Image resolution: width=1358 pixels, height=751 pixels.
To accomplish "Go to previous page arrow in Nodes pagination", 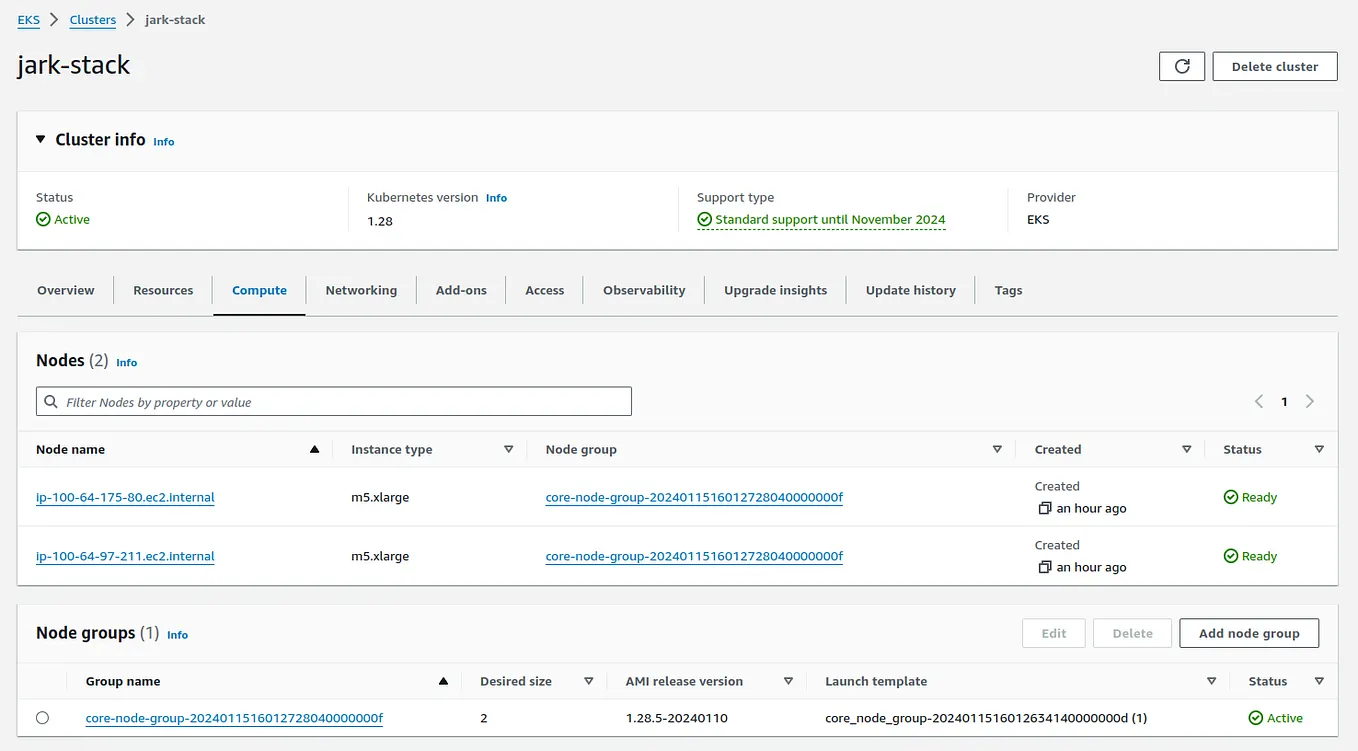I will [1259, 401].
